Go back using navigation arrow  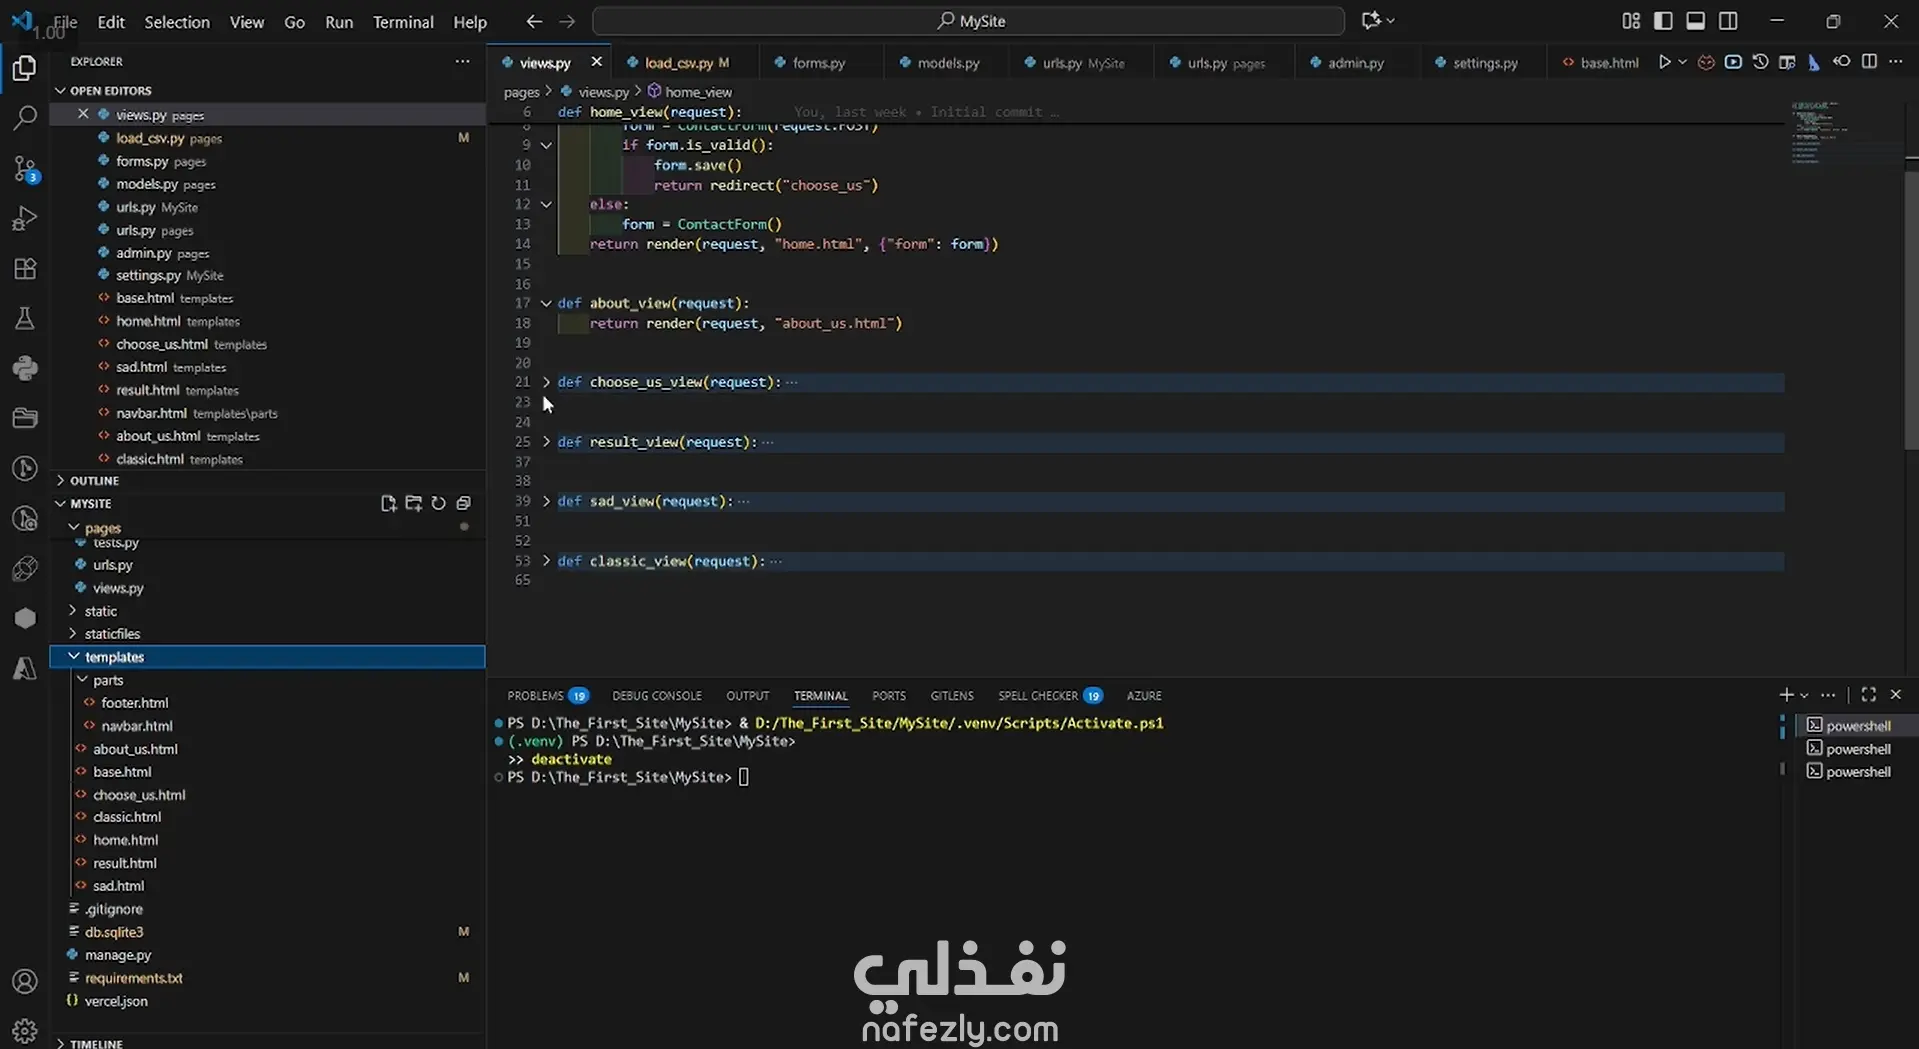534,21
